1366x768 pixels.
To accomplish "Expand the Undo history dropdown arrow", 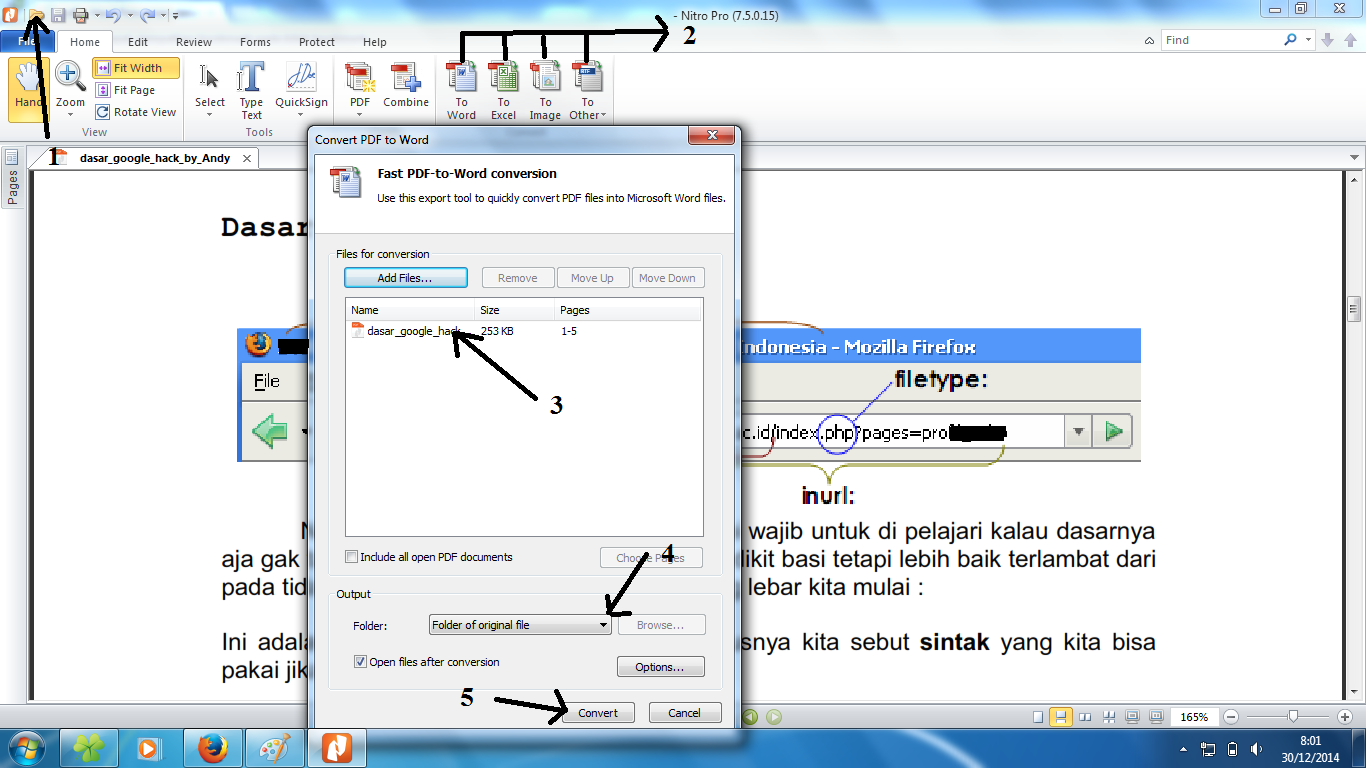I will click(130, 15).
